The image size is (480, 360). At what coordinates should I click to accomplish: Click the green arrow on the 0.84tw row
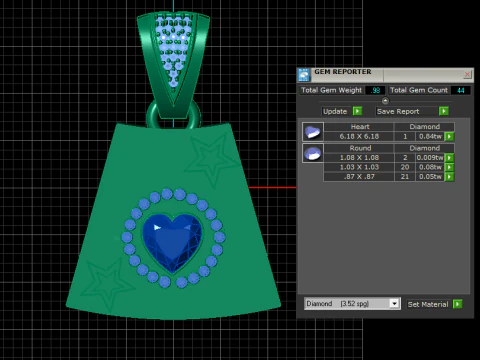pos(449,136)
